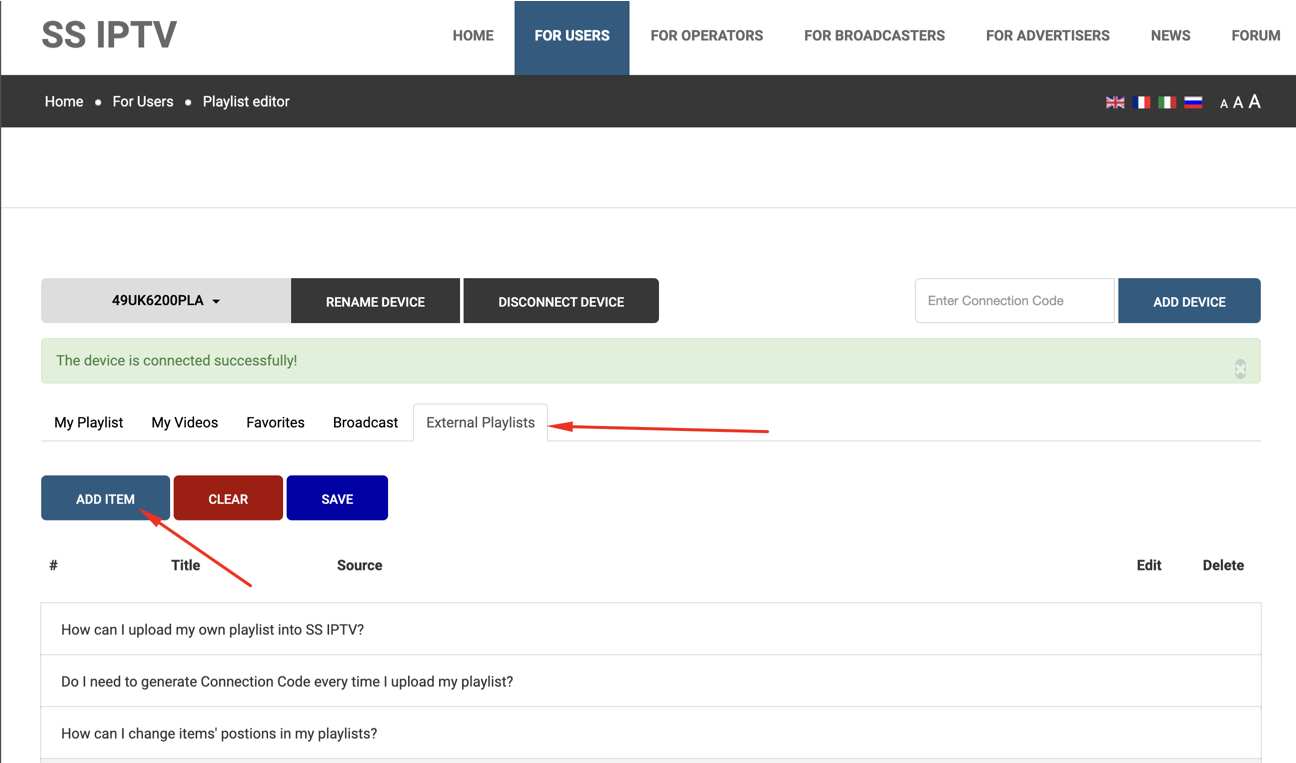Viewport: 1296px width, 763px height.
Task: Switch to the My Videos tab
Action: coord(185,423)
